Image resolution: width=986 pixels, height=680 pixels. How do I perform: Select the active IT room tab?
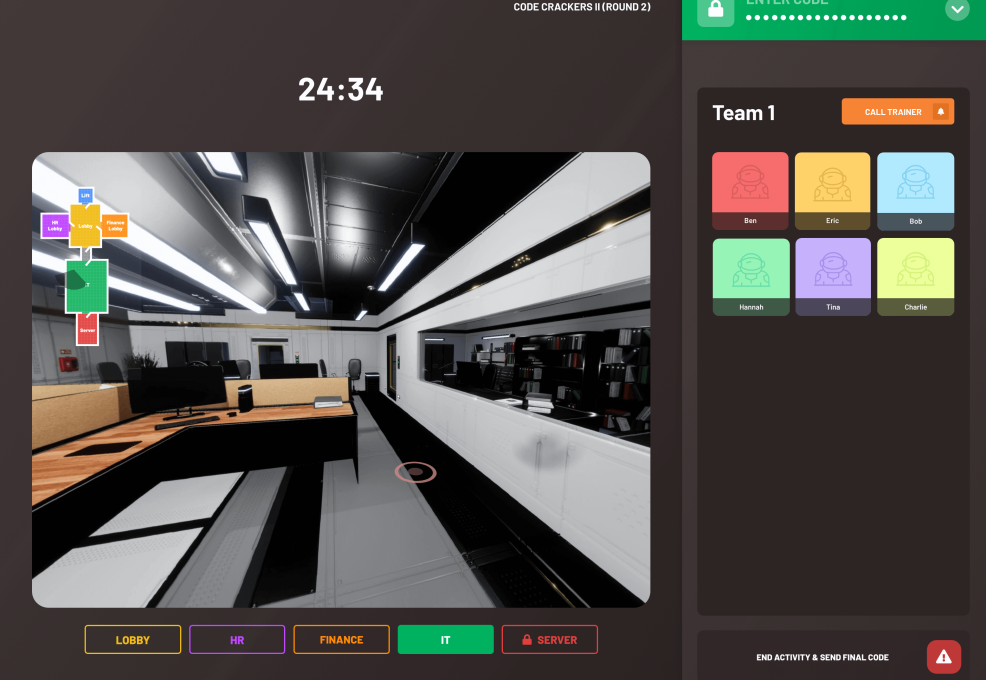tap(445, 640)
